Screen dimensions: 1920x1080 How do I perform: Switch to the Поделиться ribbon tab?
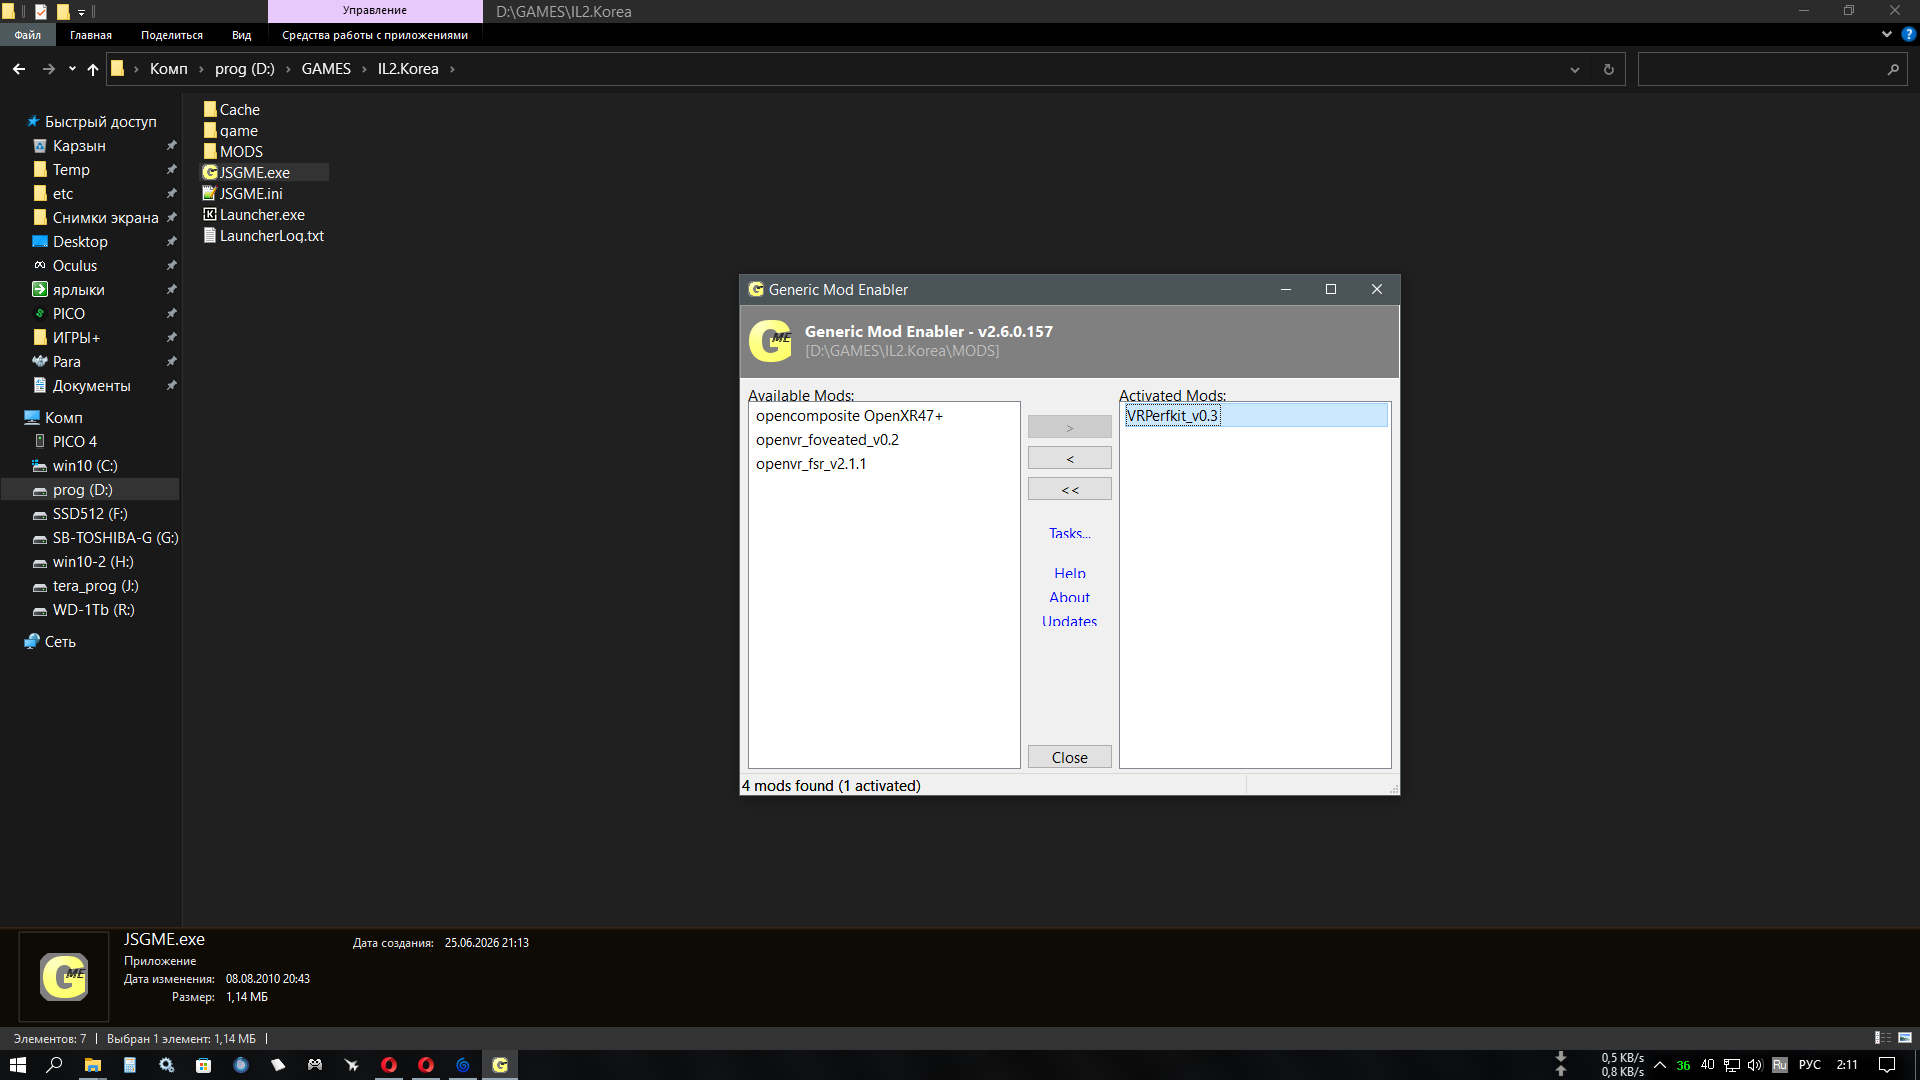[x=172, y=35]
